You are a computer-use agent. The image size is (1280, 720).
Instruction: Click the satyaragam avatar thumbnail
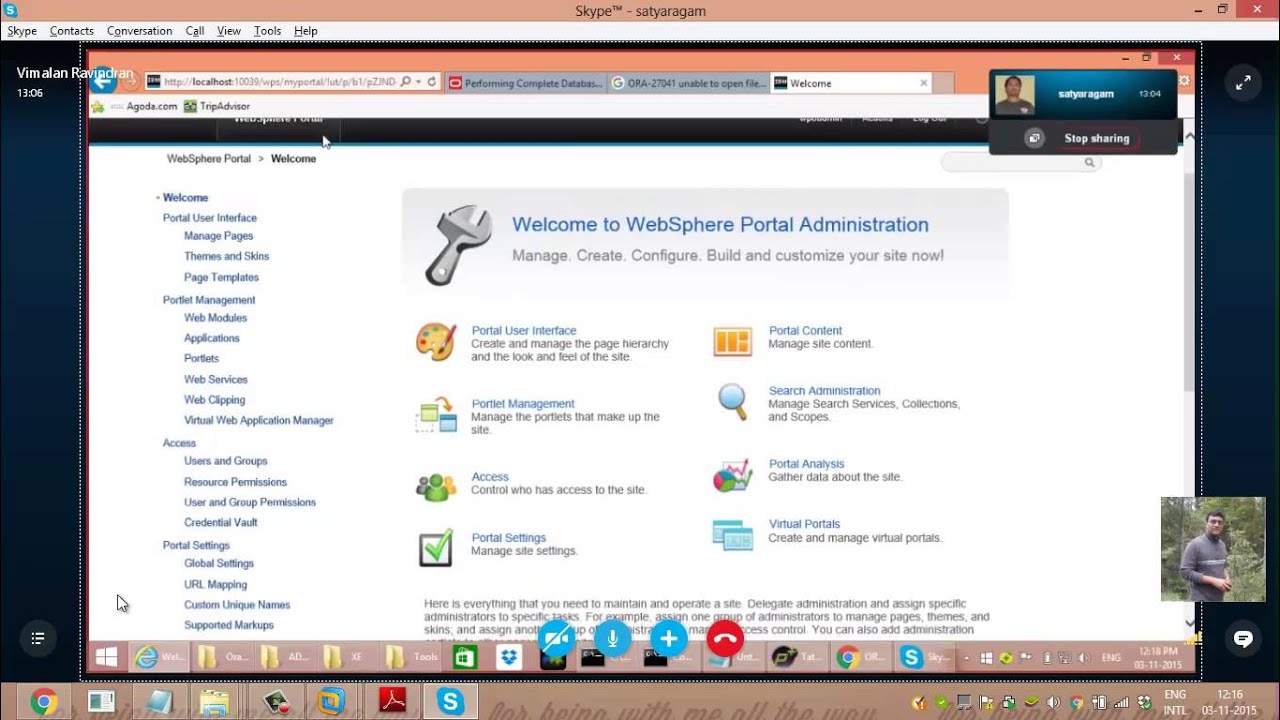[1014, 95]
